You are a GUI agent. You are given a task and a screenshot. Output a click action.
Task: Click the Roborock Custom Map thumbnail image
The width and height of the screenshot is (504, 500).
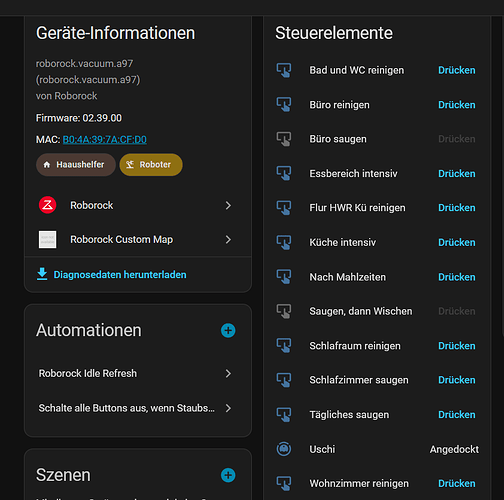(47, 239)
